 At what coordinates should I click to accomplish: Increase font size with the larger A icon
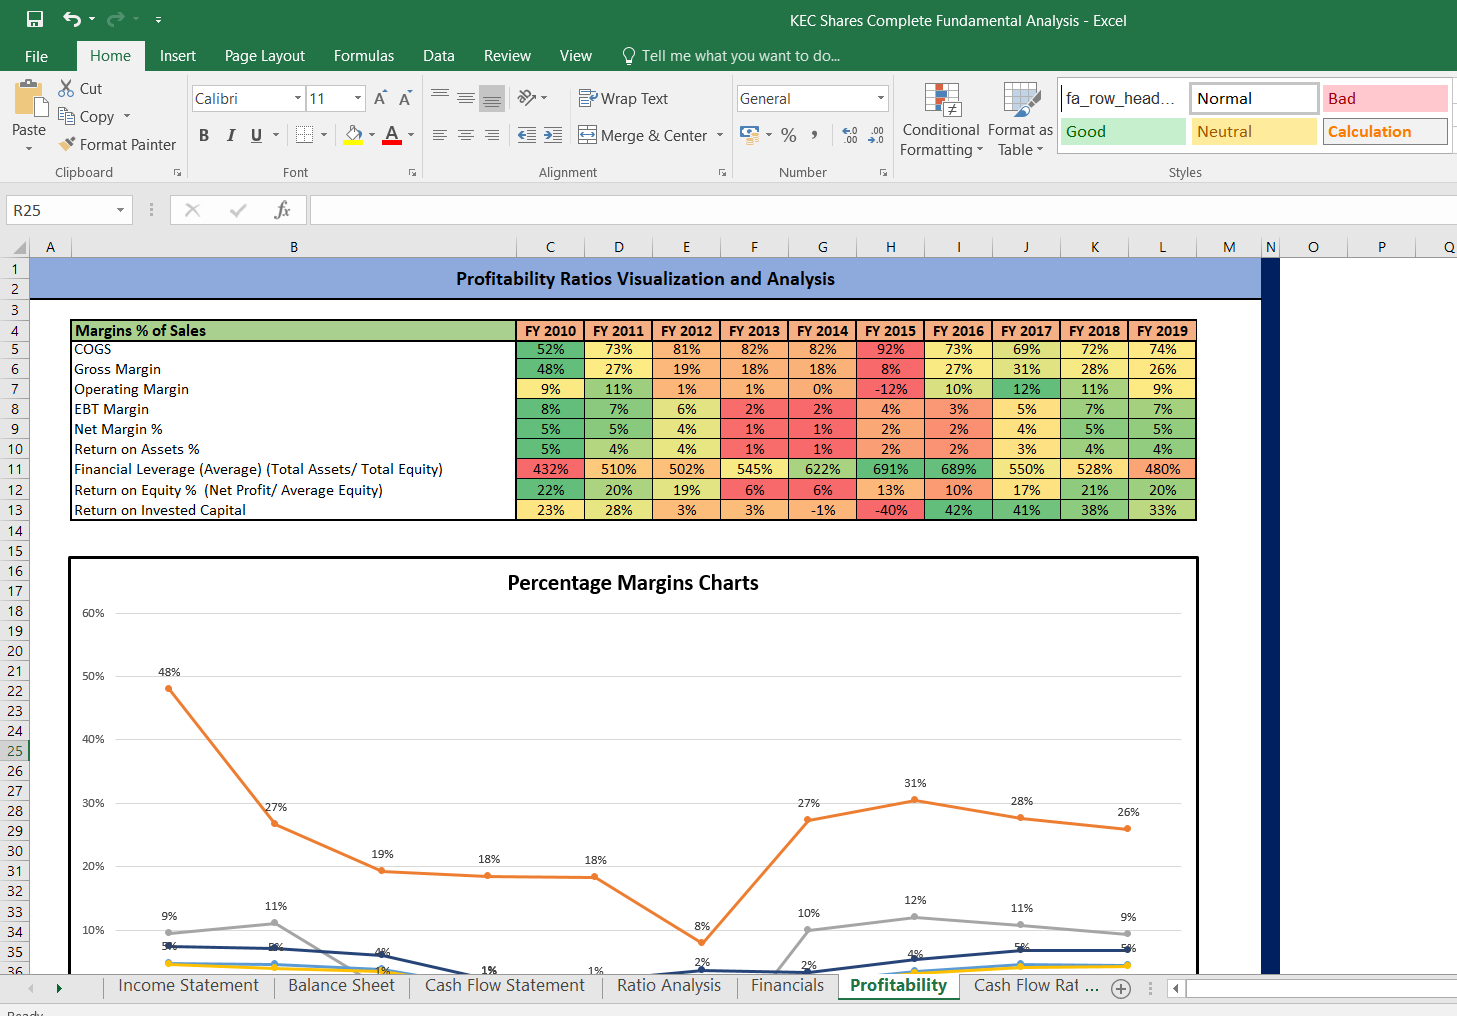pyautogui.click(x=380, y=98)
